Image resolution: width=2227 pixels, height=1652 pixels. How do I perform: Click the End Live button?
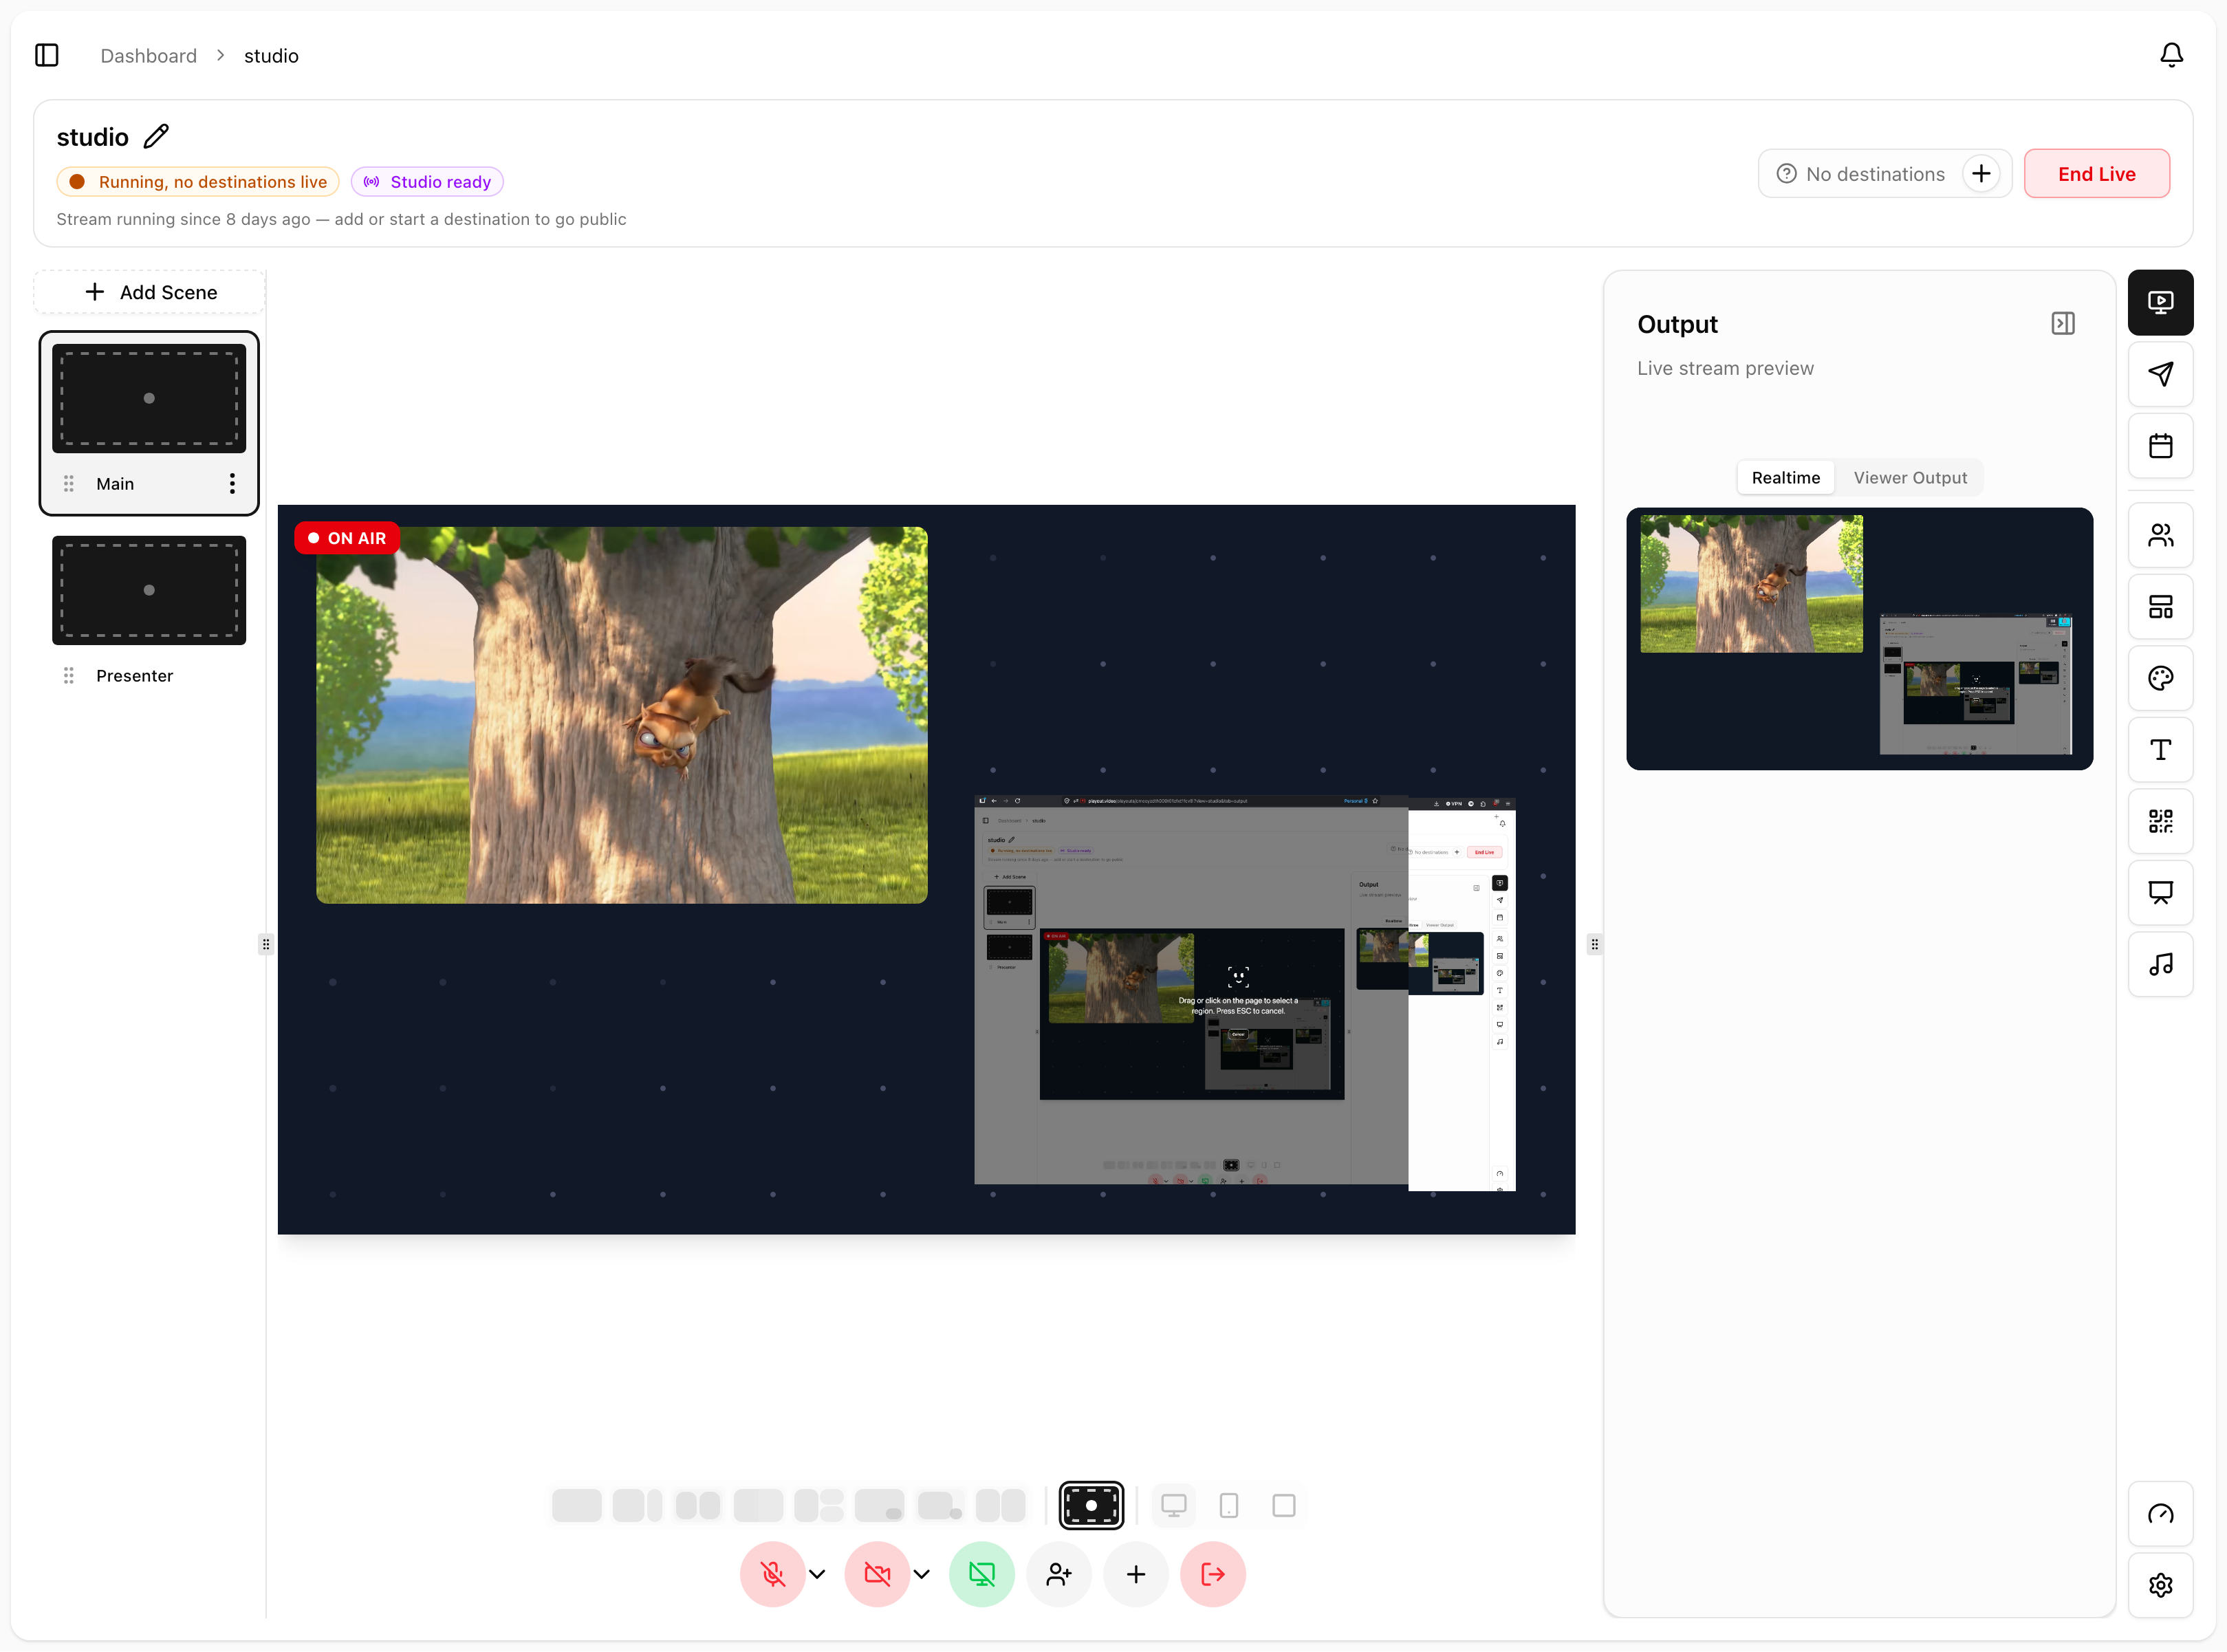coord(2096,174)
